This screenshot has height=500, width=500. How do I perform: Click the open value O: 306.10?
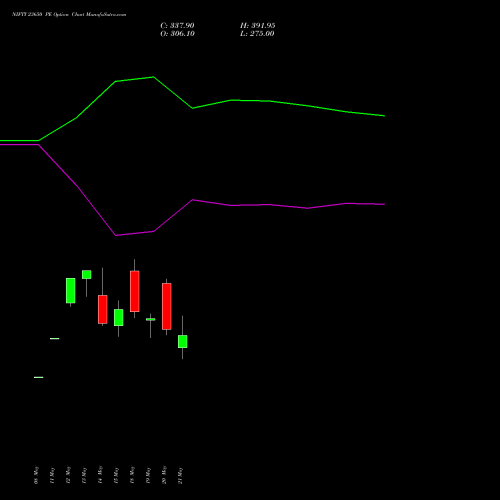(177, 34)
